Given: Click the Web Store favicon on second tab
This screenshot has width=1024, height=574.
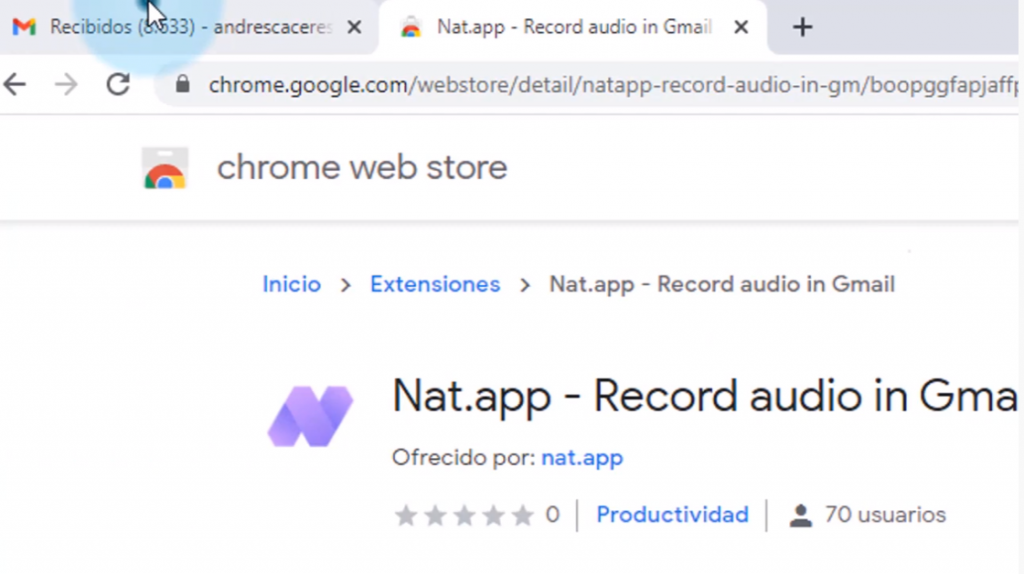Looking at the screenshot, I should coord(411,27).
